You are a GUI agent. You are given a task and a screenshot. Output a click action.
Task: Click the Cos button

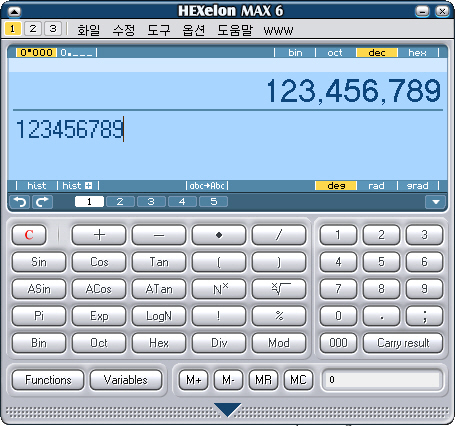(x=99, y=262)
